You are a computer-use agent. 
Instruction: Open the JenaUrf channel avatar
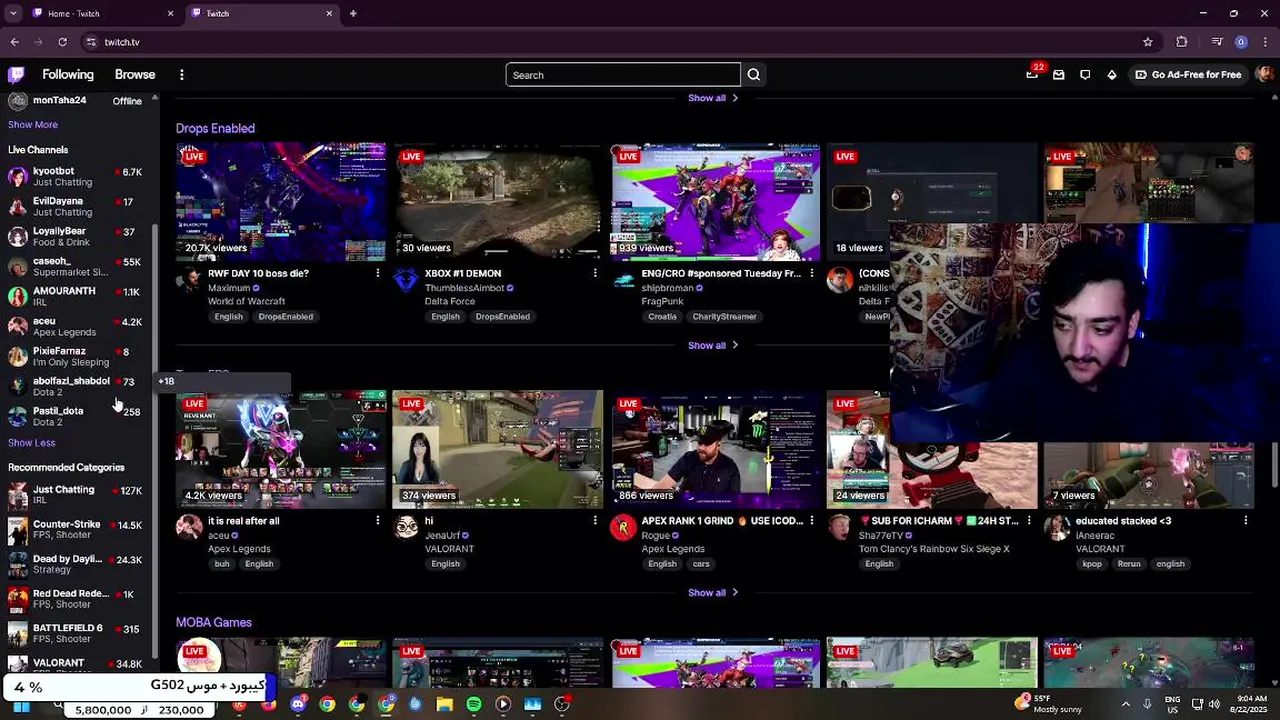pyautogui.click(x=406, y=528)
